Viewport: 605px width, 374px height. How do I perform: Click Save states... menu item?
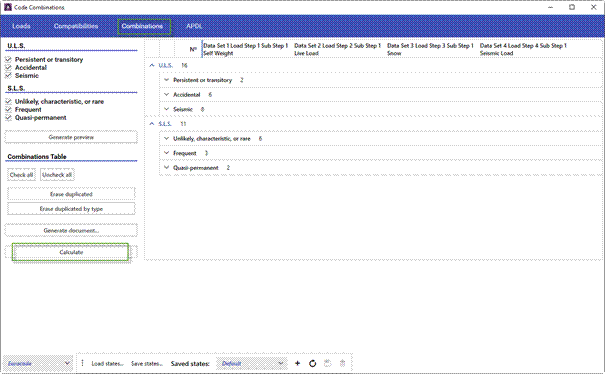pos(147,364)
